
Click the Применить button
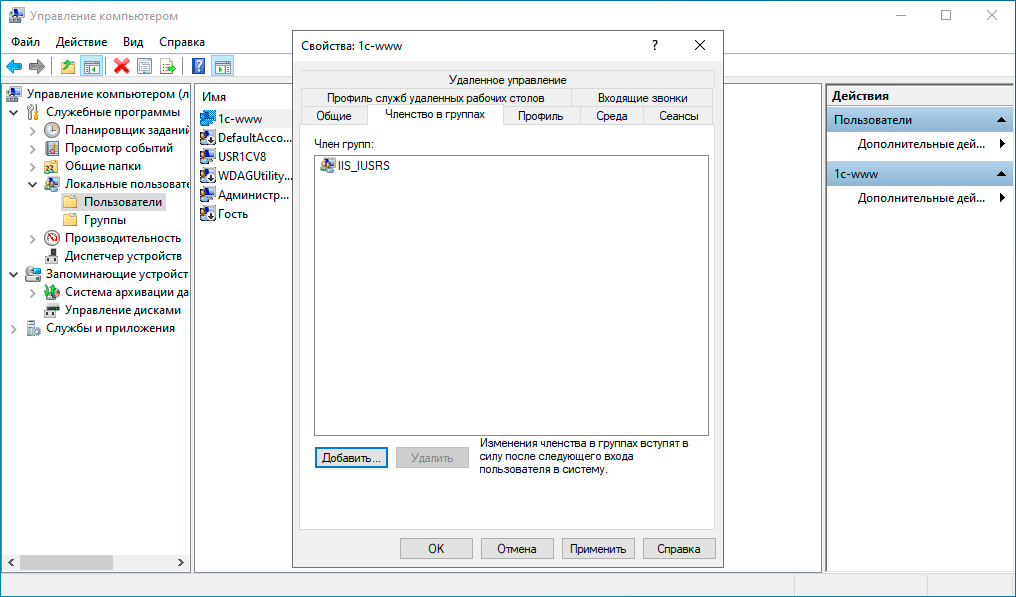point(598,548)
